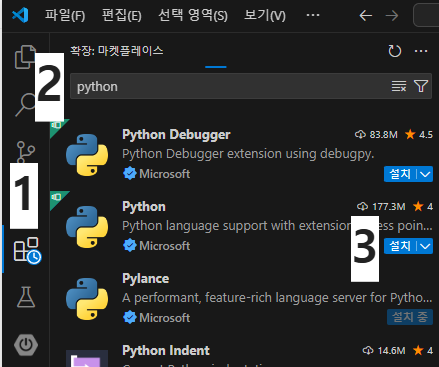439x367 pixels.
Task: Click Pylance 설치 중 status button
Action: [410, 317]
